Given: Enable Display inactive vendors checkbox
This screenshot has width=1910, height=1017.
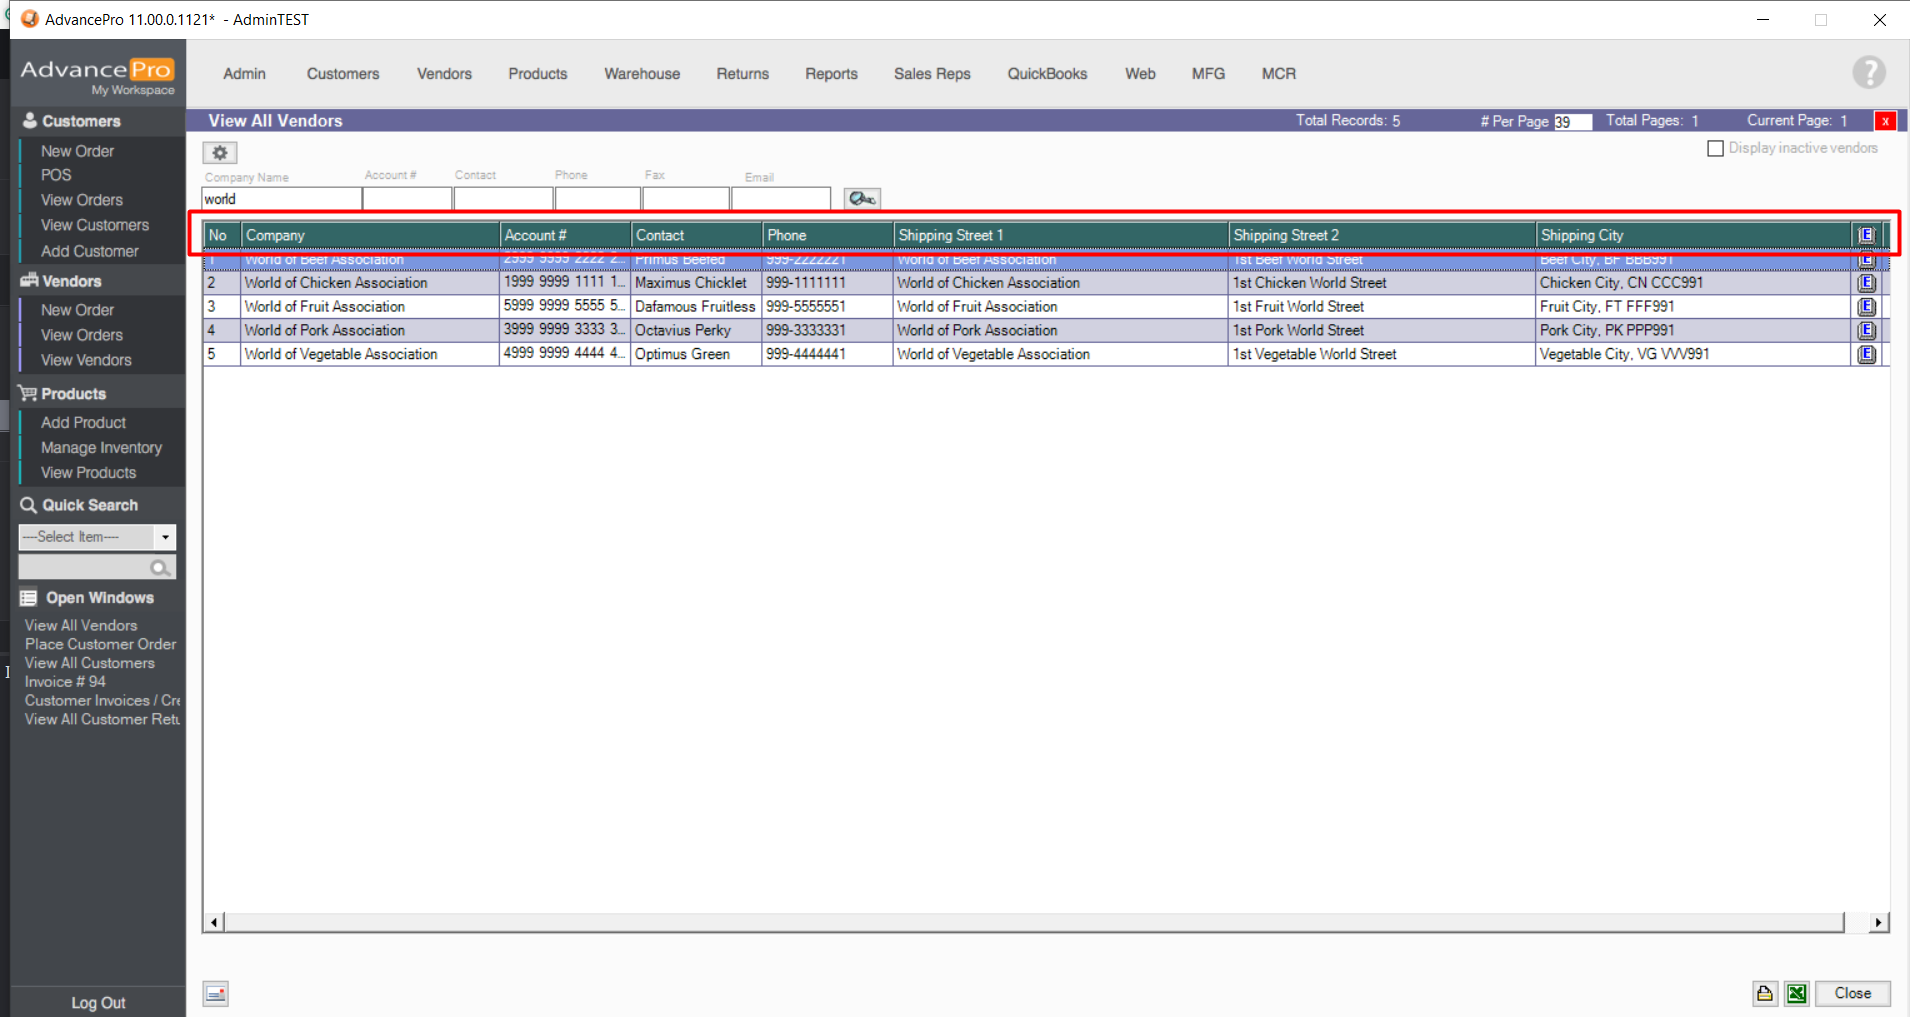Looking at the screenshot, I should 1715,149.
